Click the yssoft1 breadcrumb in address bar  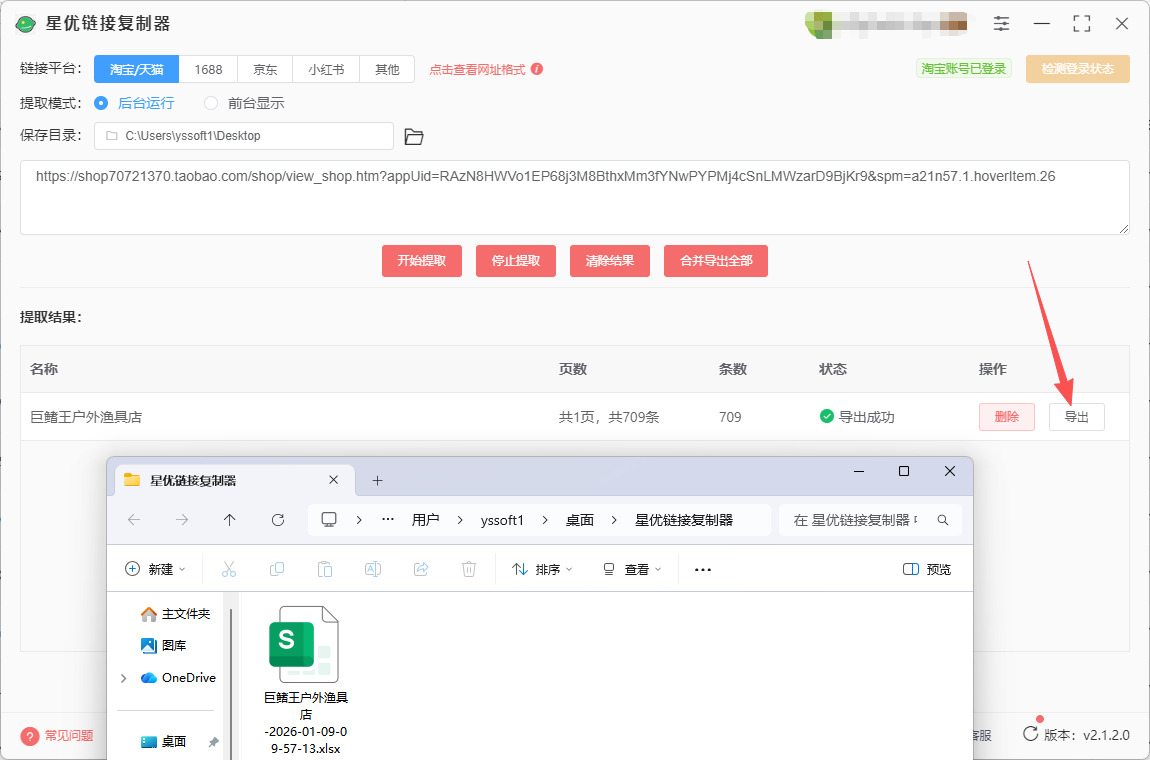[502, 520]
